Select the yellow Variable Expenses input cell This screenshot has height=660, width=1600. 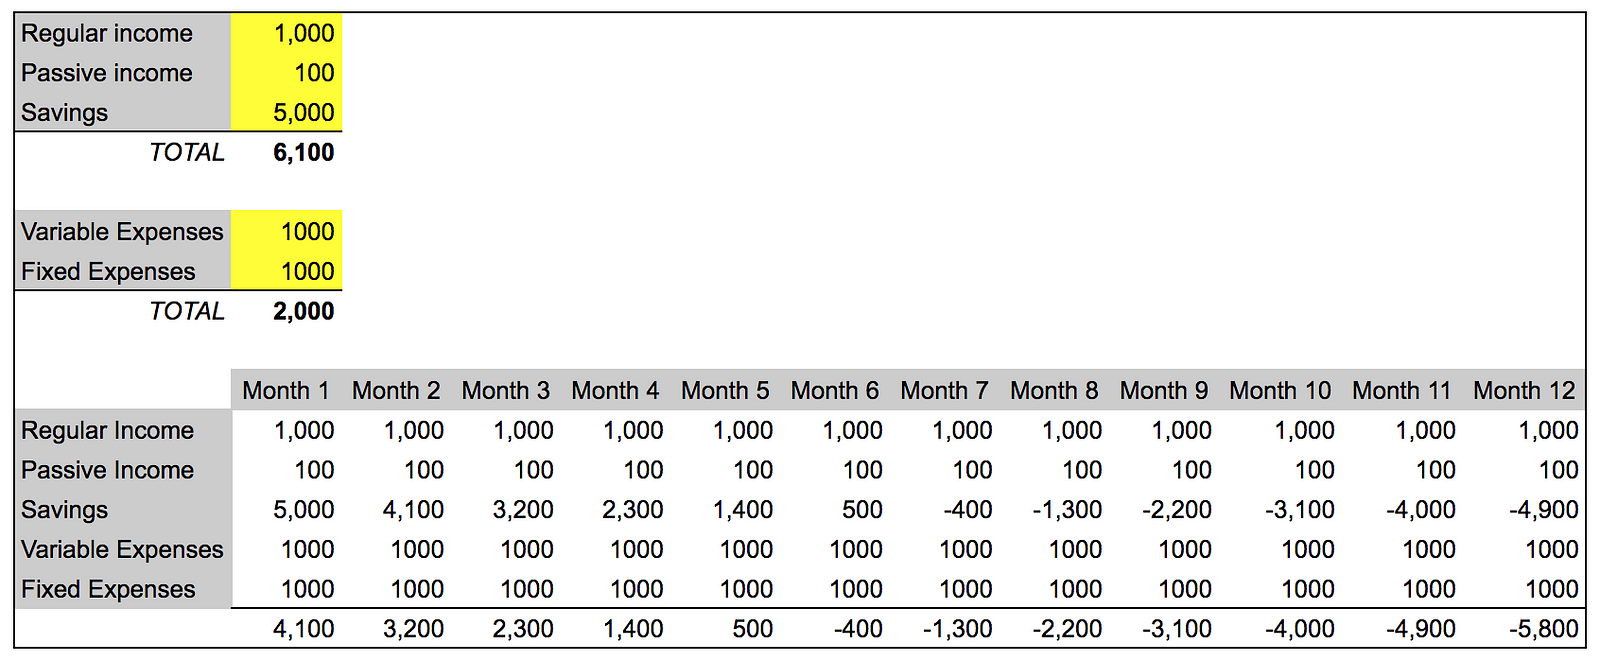(x=287, y=231)
